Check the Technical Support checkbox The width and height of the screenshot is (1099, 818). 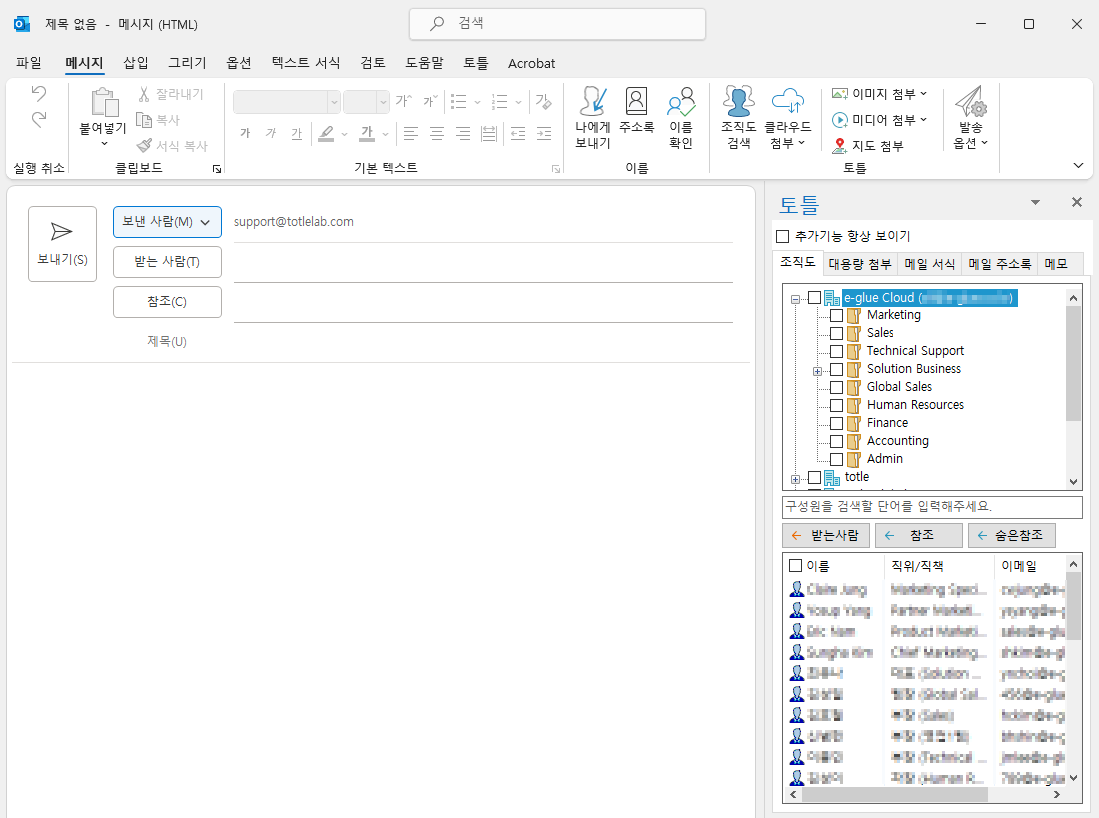pos(836,351)
